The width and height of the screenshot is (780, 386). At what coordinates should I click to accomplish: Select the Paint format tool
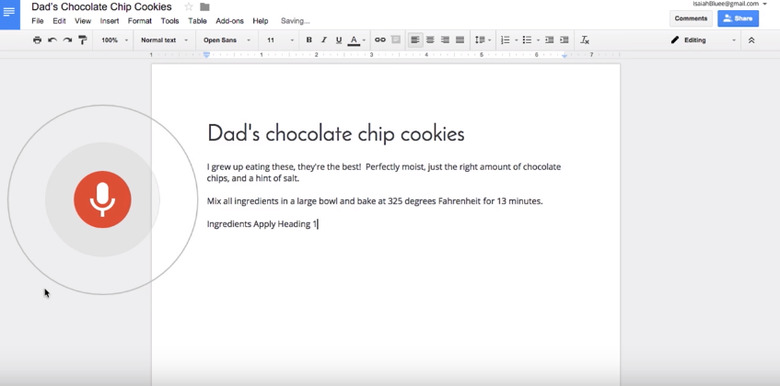(83, 40)
